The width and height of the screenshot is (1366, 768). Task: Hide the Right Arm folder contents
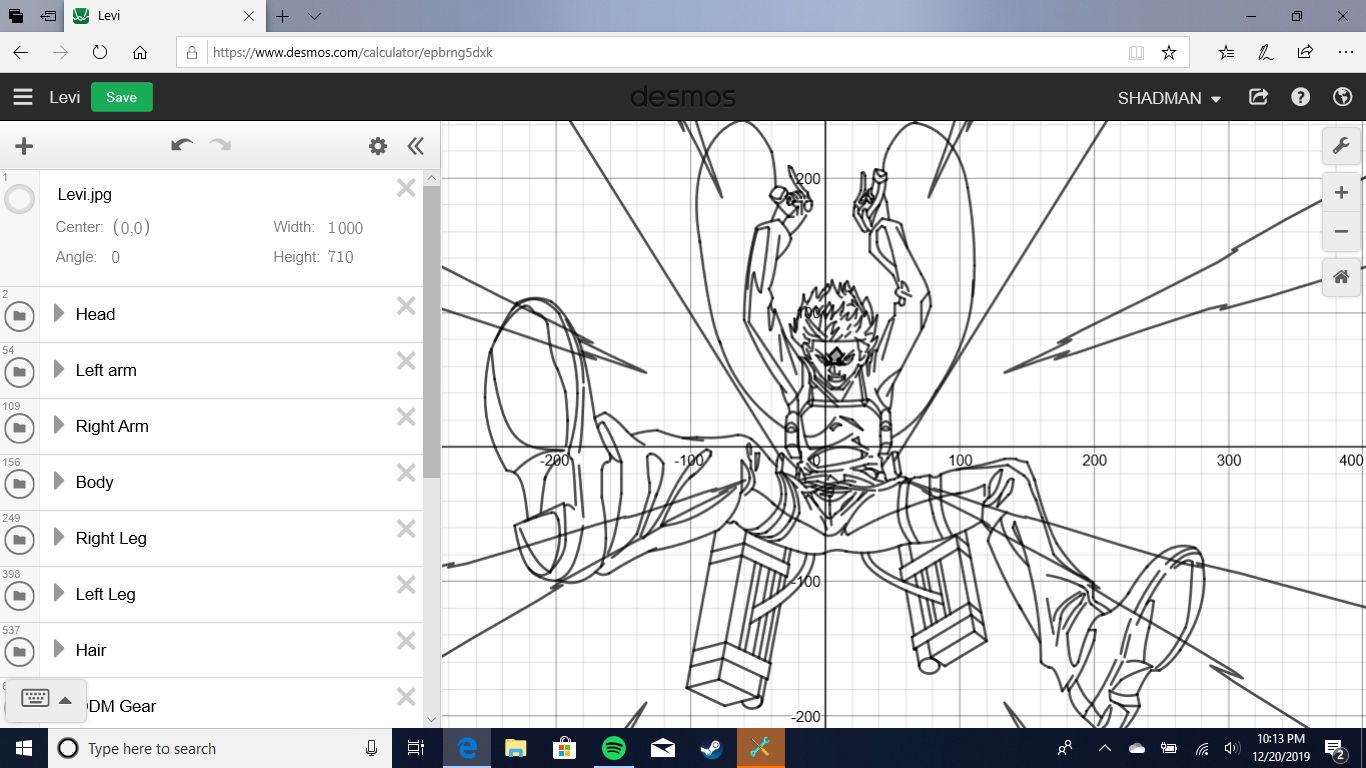[19, 429]
